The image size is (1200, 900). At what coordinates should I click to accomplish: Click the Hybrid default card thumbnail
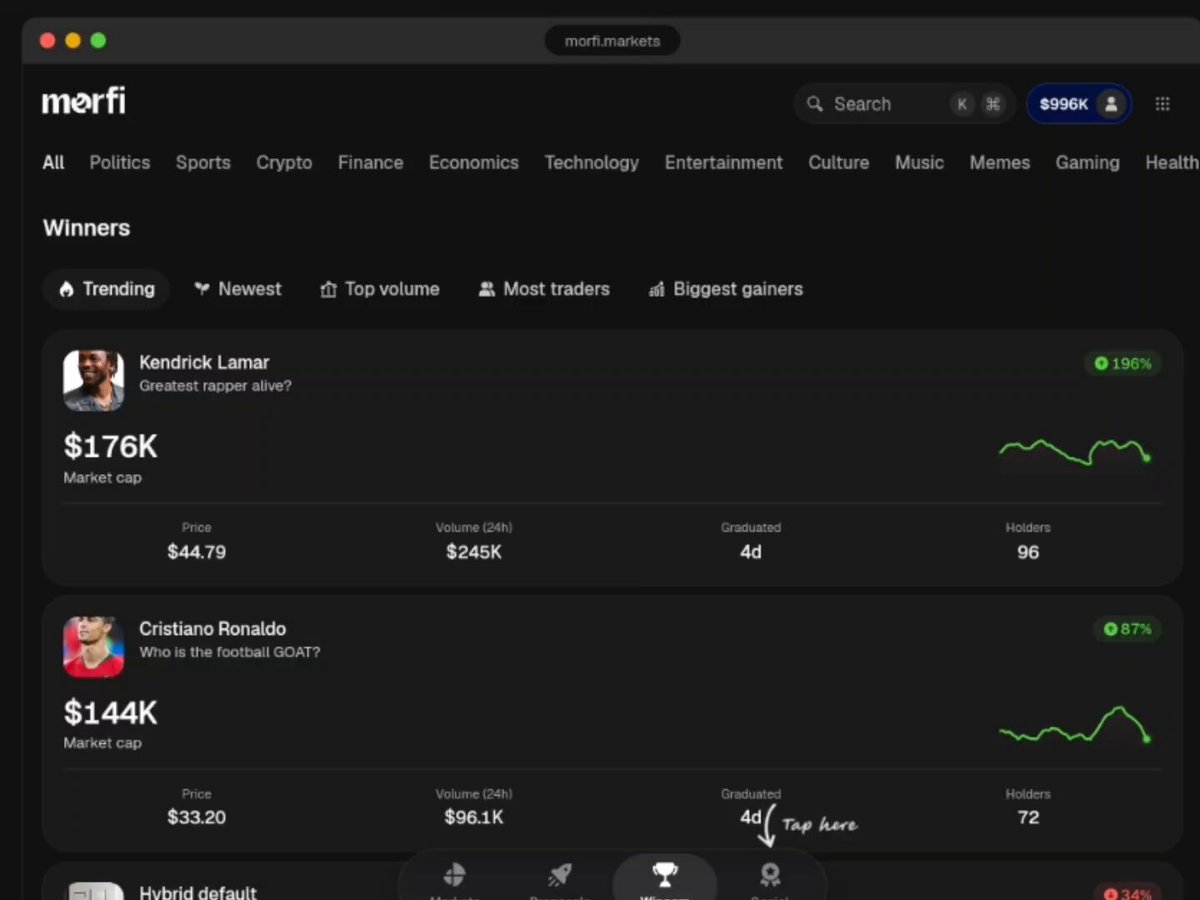[x=94, y=891]
